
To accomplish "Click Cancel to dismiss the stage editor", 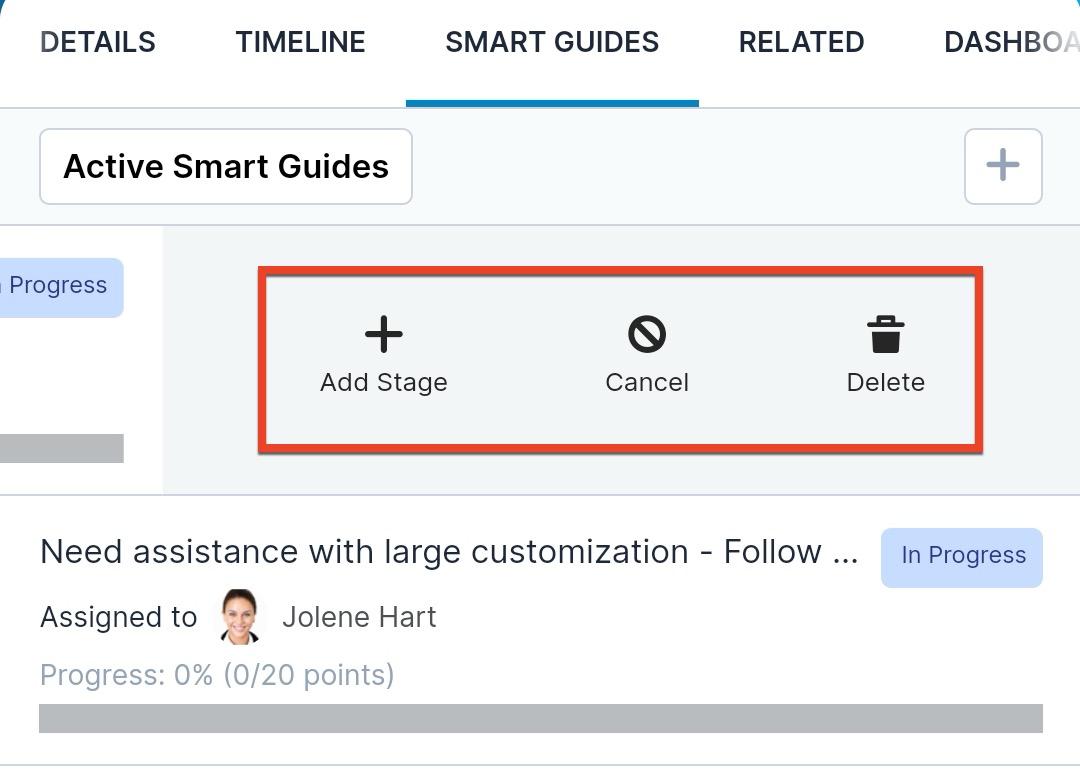I will click(x=647, y=382).
